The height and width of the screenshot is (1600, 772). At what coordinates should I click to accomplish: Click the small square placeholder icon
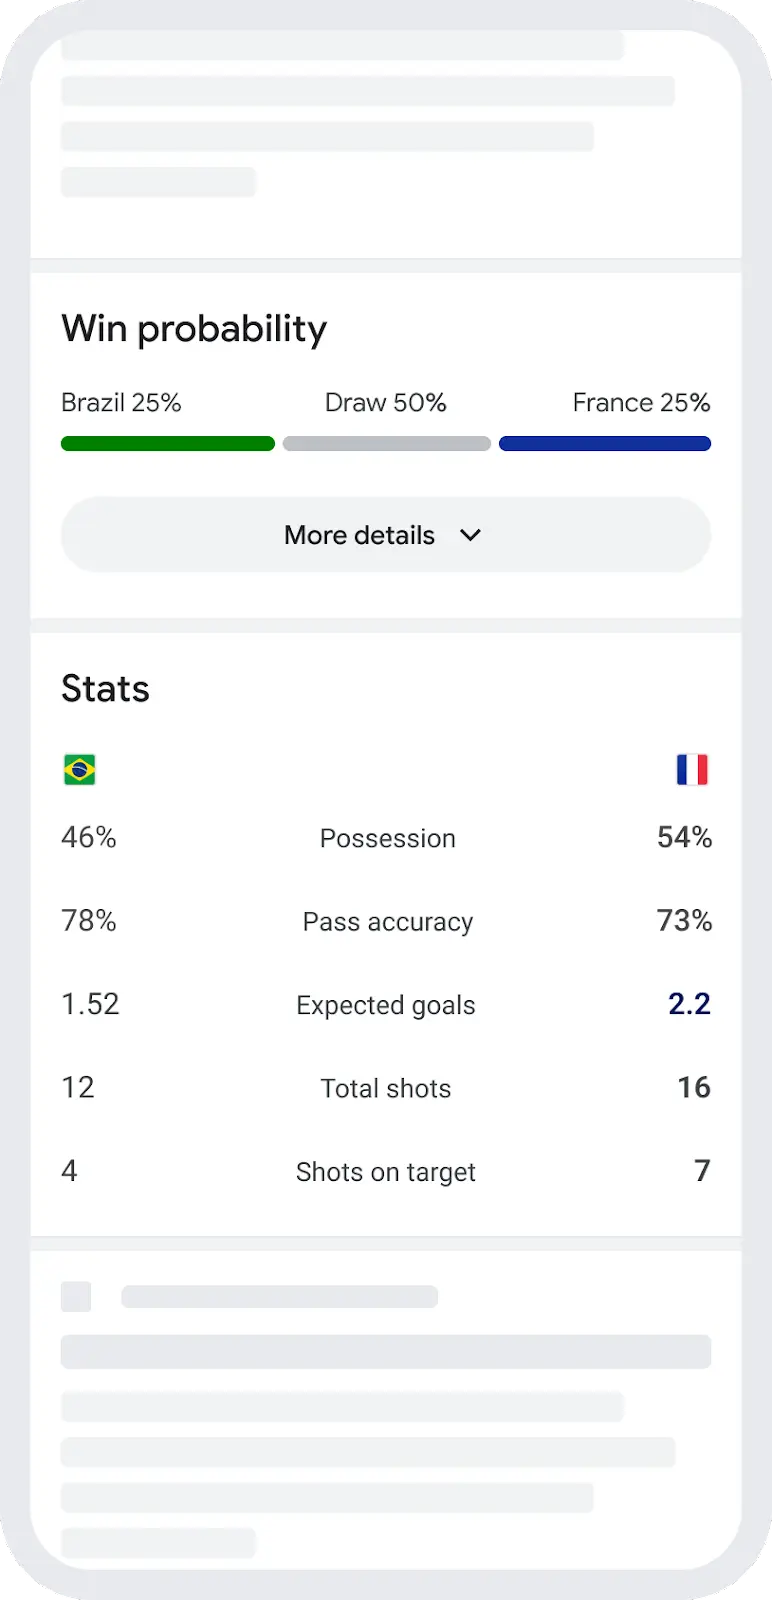tap(76, 1297)
